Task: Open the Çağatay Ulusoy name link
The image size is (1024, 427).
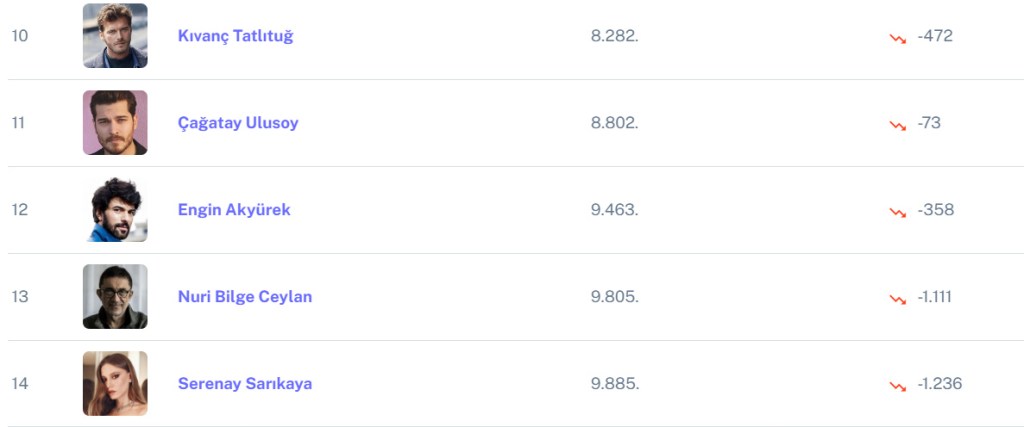Action: (238, 123)
